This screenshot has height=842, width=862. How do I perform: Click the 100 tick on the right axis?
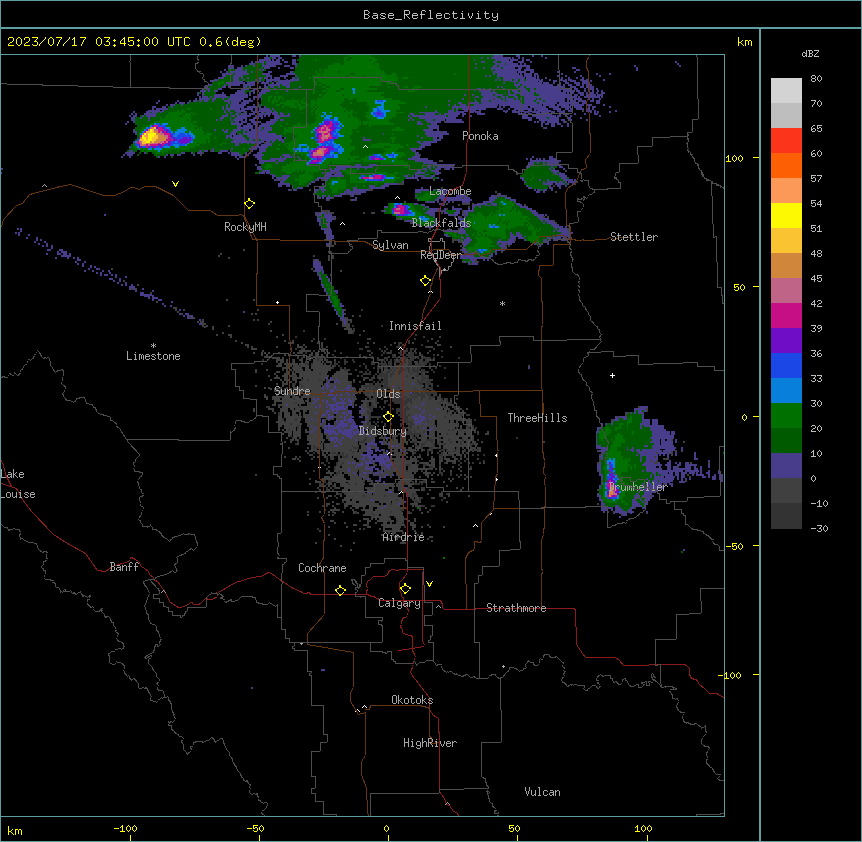coord(734,158)
